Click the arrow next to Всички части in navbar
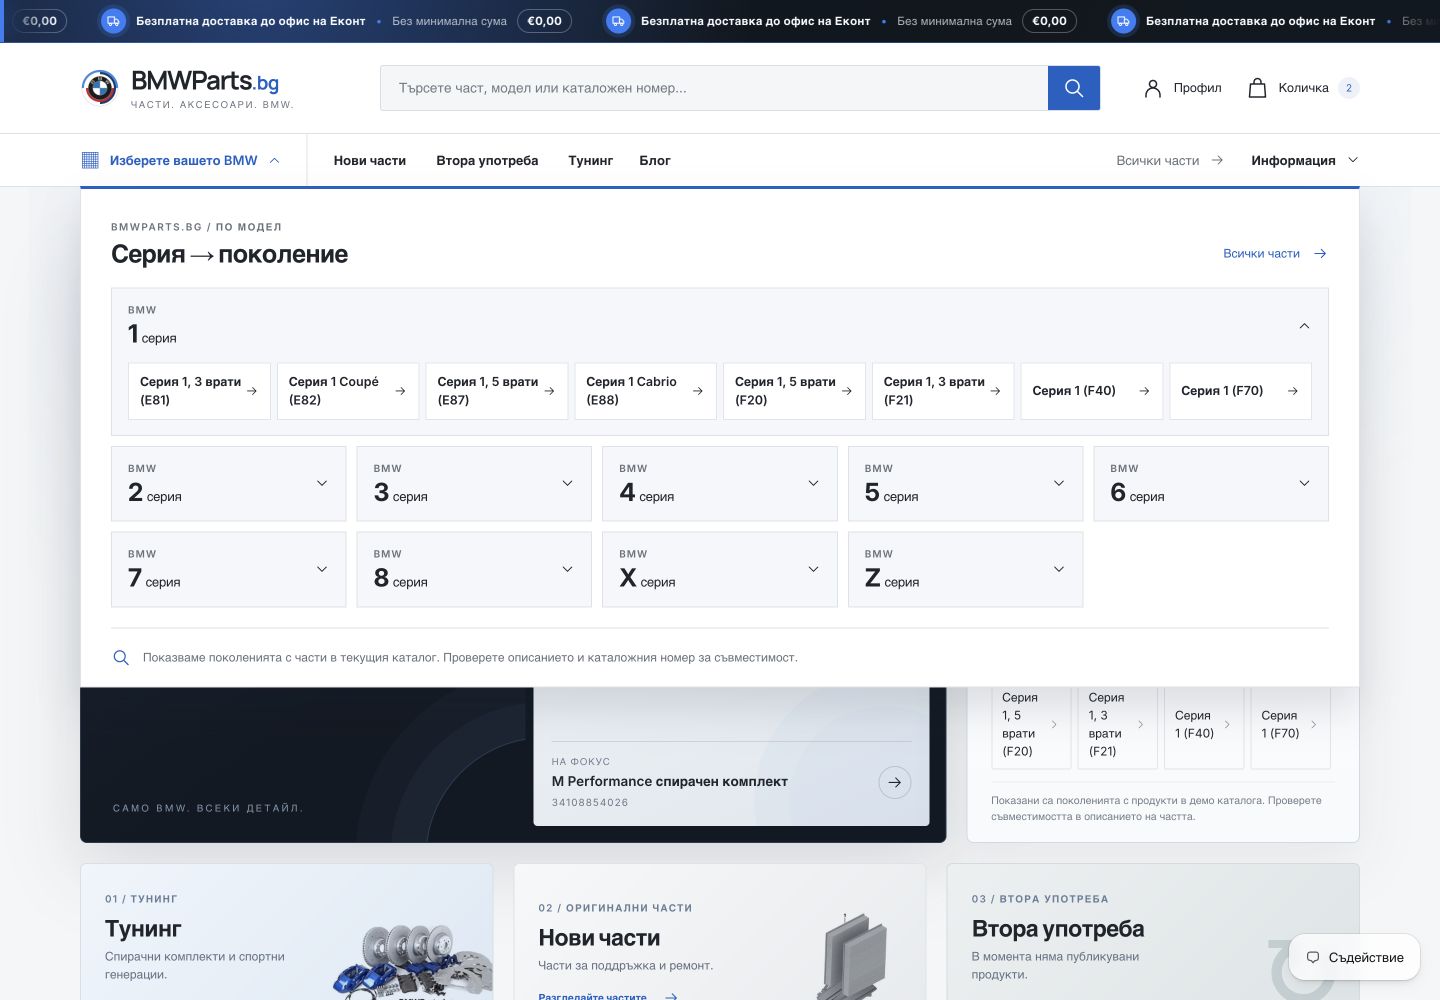Image resolution: width=1440 pixels, height=1000 pixels. tap(1217, 160)
